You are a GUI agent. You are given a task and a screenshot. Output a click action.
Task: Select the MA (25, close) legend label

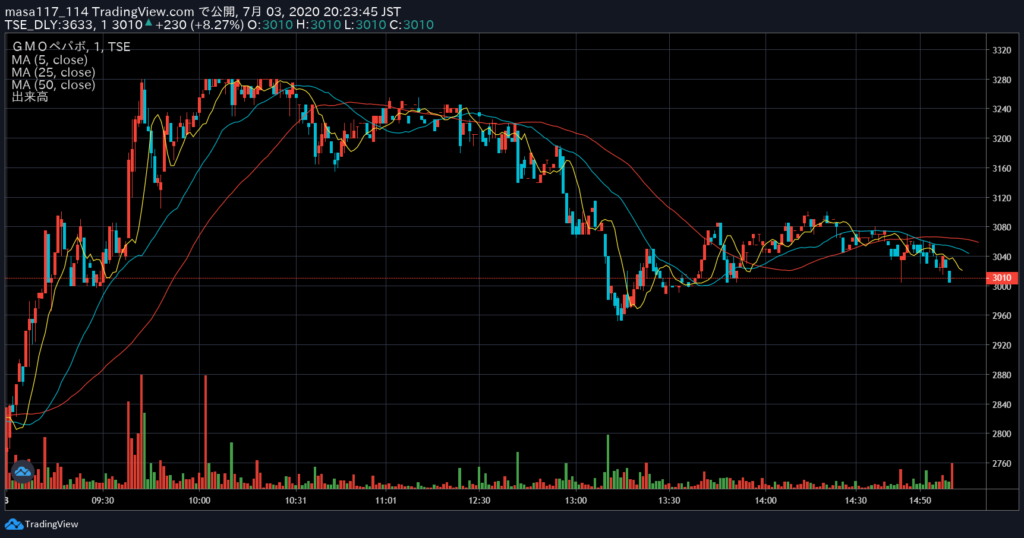(x=54, y=72)
